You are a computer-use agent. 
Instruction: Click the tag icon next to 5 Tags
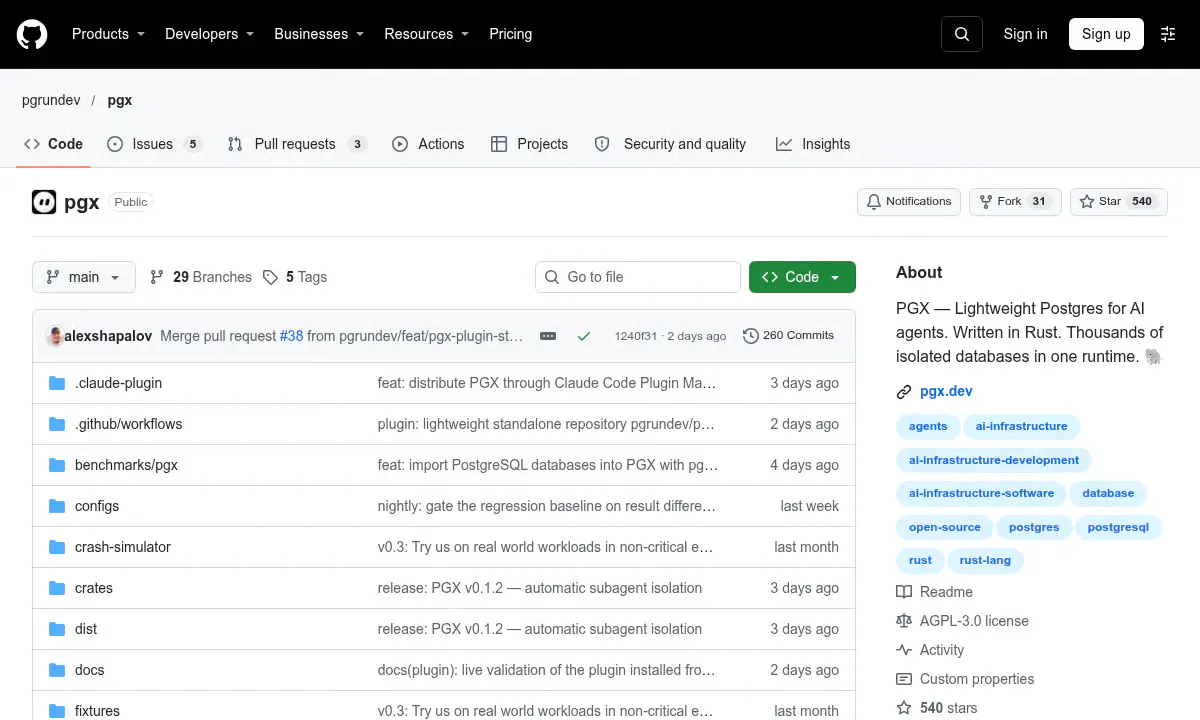pos(270,277)
